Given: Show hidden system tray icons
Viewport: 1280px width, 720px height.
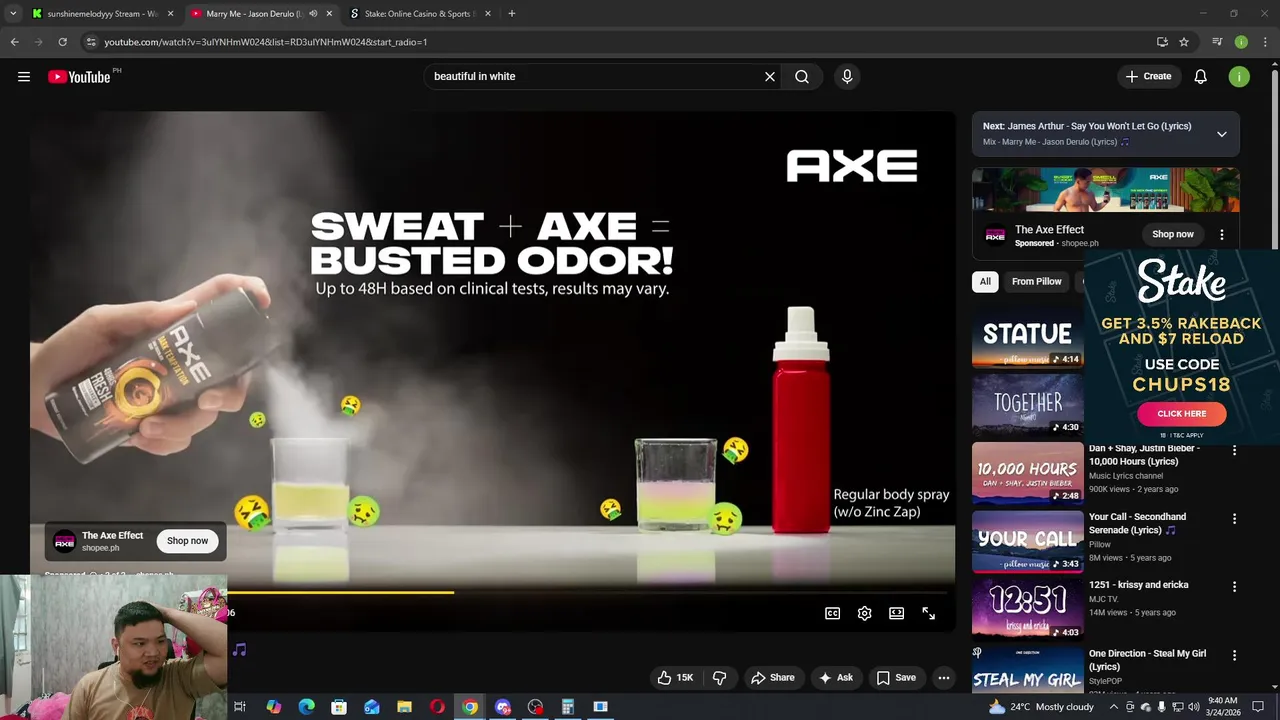Looking at the screenshot, I should 1113,707.
